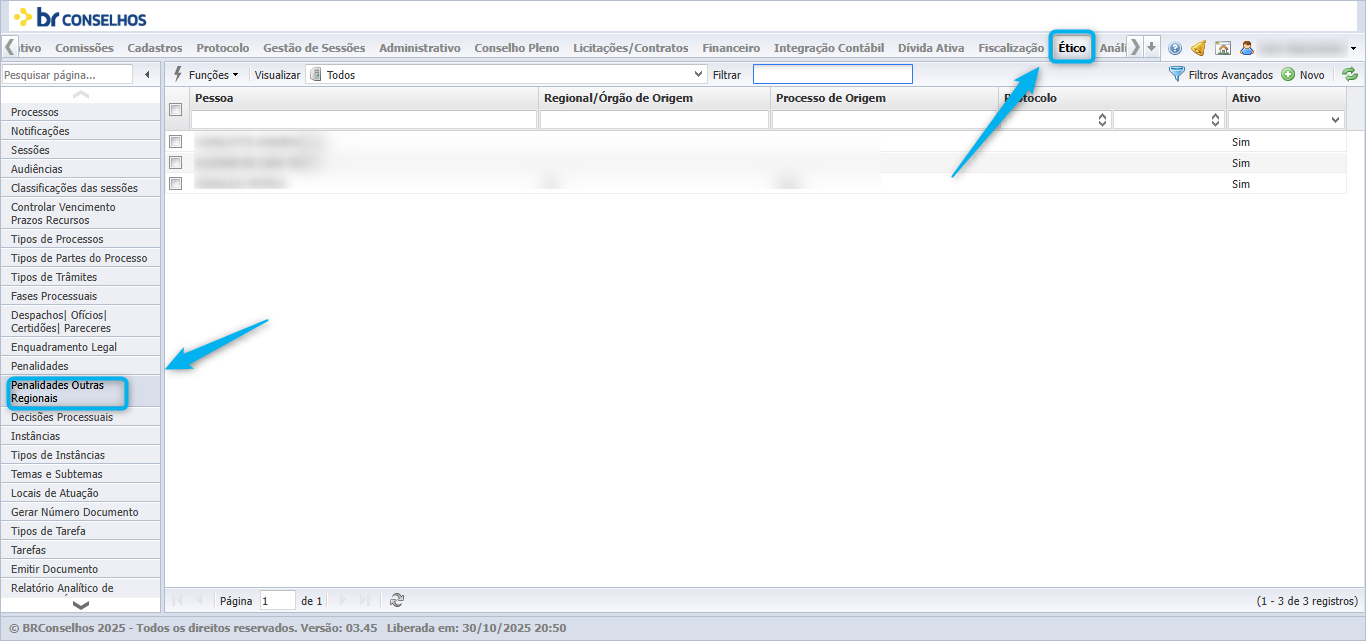Click the Pessoa column filter field
The width and height of the screenshot is (1366, 641).
coord(364,120)
